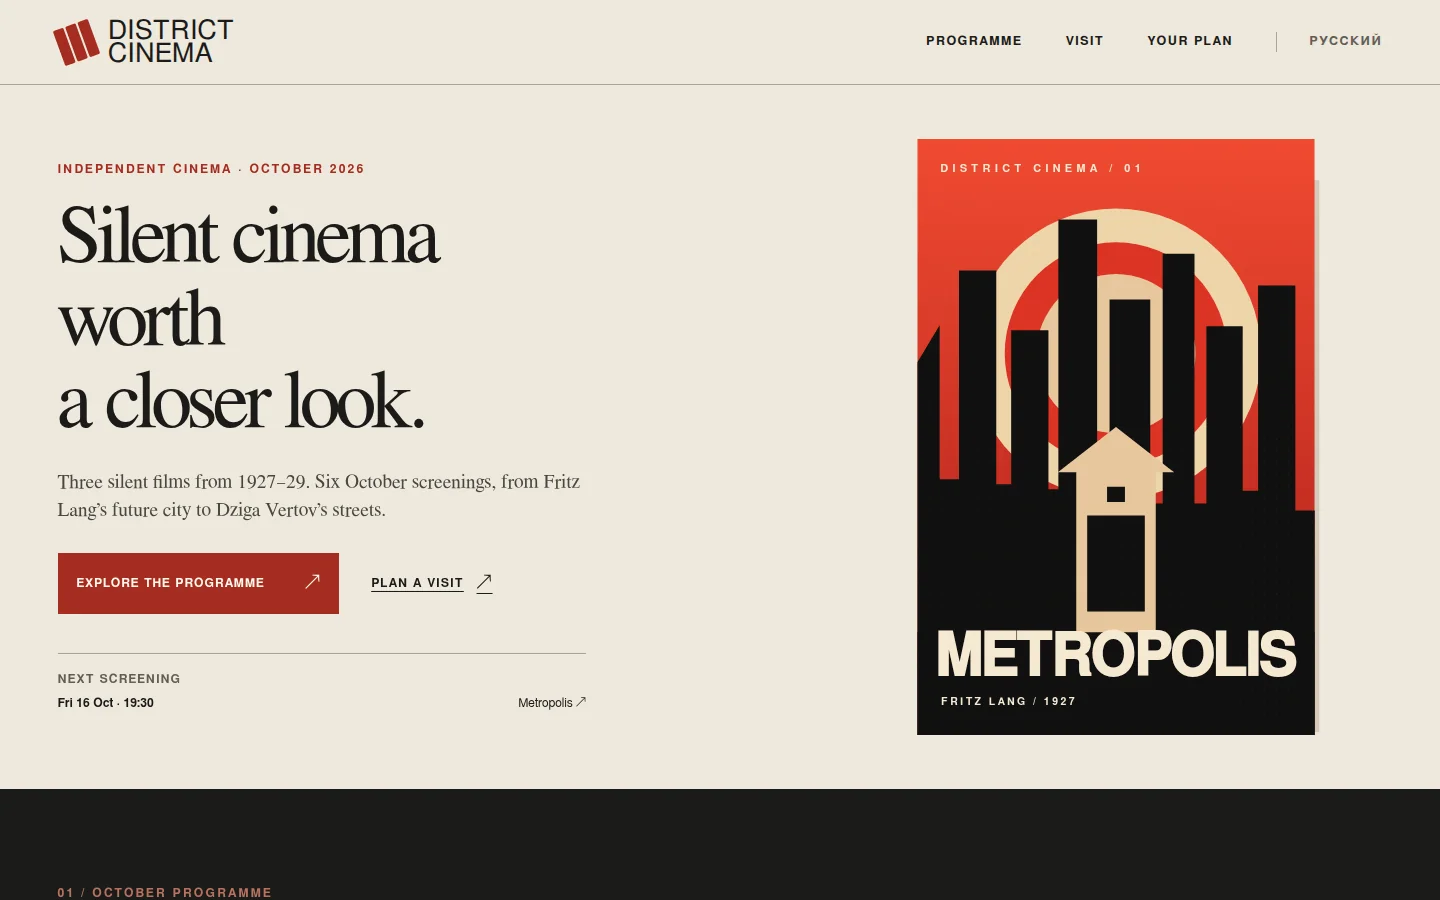Click the District Cinema wordmark text

pyautogui.click(x=170, y=42)
